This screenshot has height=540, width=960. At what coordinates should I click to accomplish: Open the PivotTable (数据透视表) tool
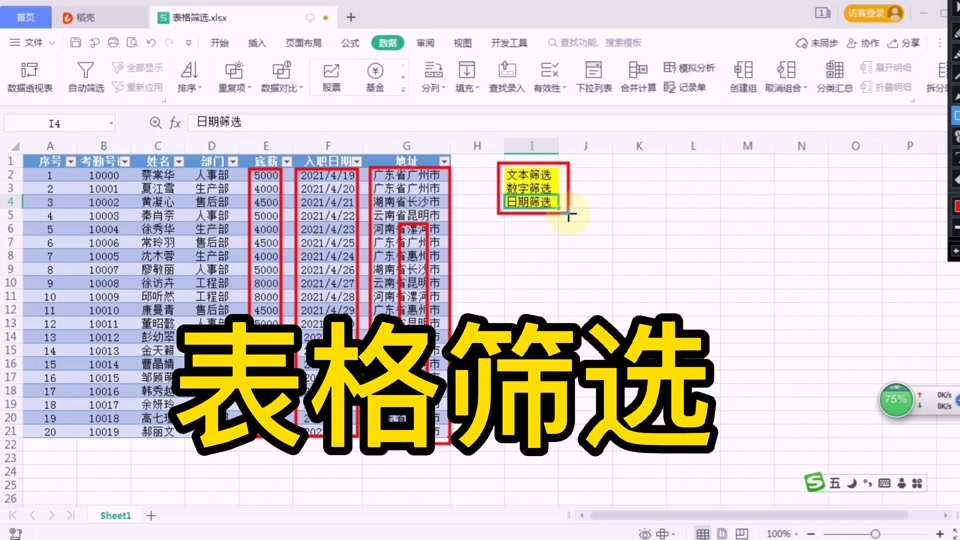29,77
